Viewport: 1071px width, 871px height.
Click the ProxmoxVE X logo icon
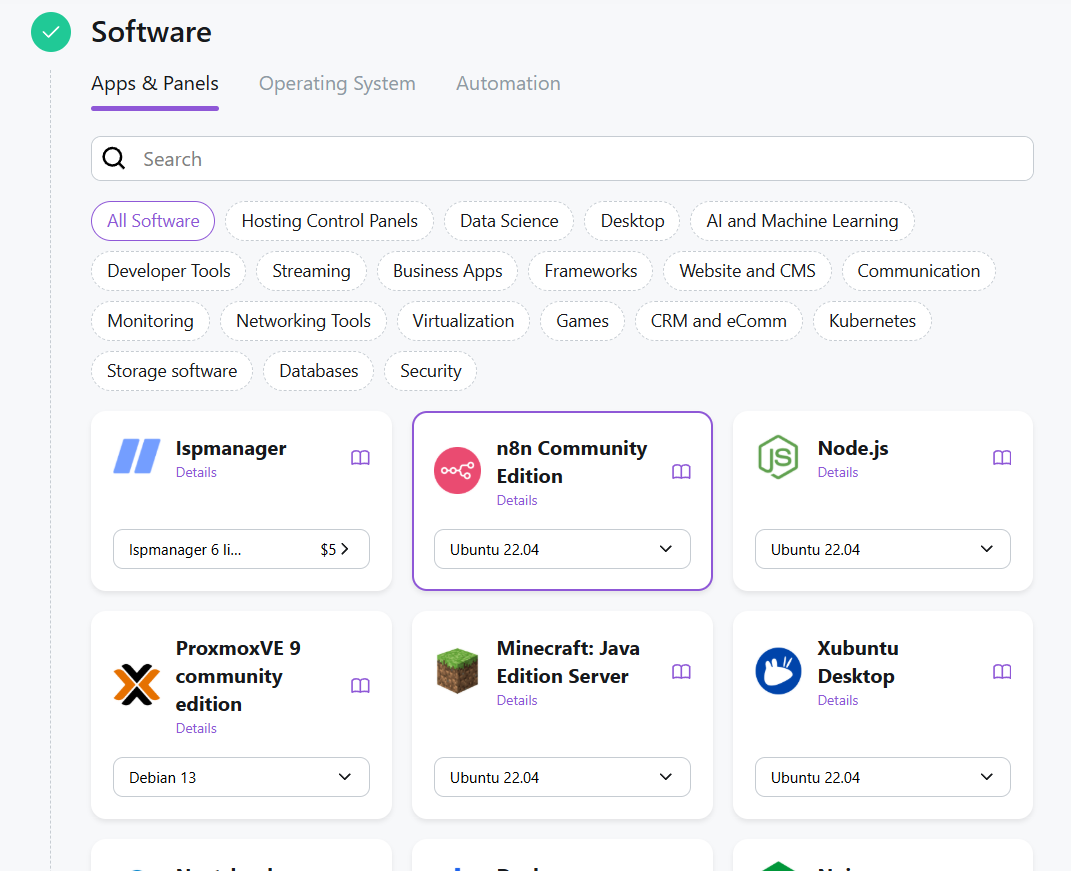[x=137, y=685]
